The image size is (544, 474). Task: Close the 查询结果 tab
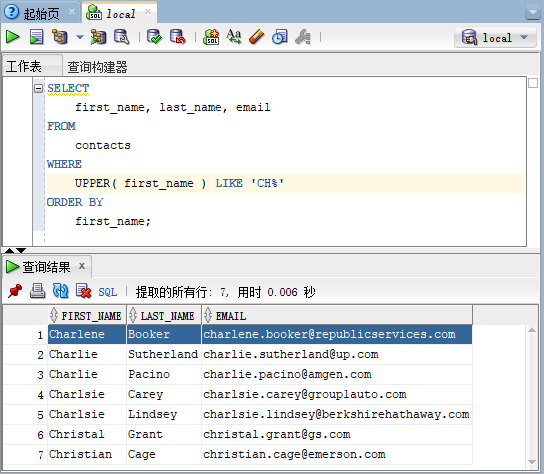pos(82,266)
